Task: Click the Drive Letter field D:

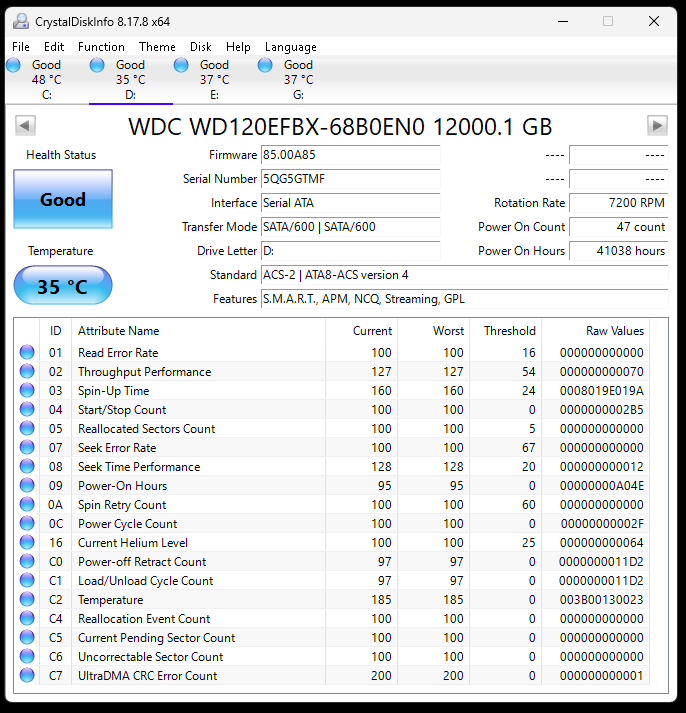Action: (x=351, y=251)
